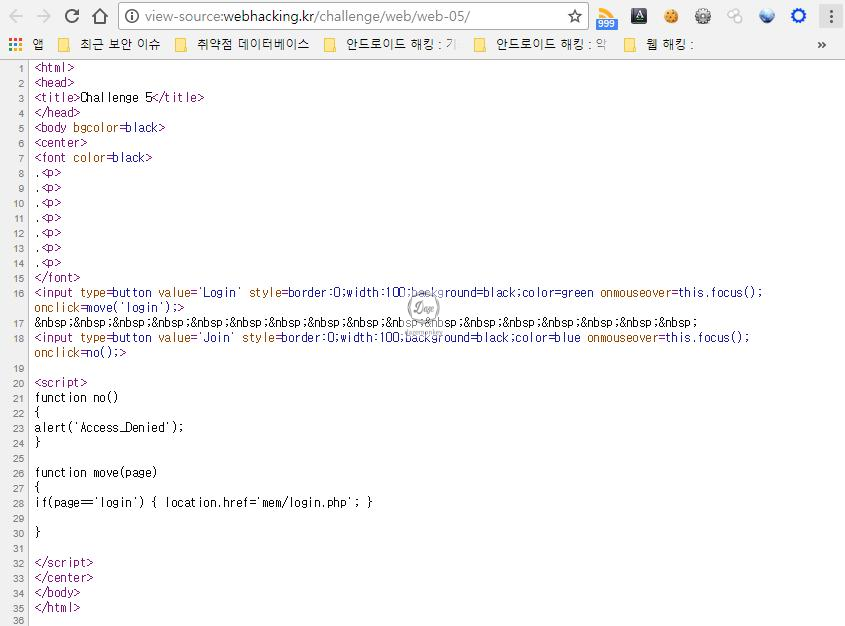Click the alert('Access_Denied') source line
Screen dimensions: 845x626
[109, 428]
